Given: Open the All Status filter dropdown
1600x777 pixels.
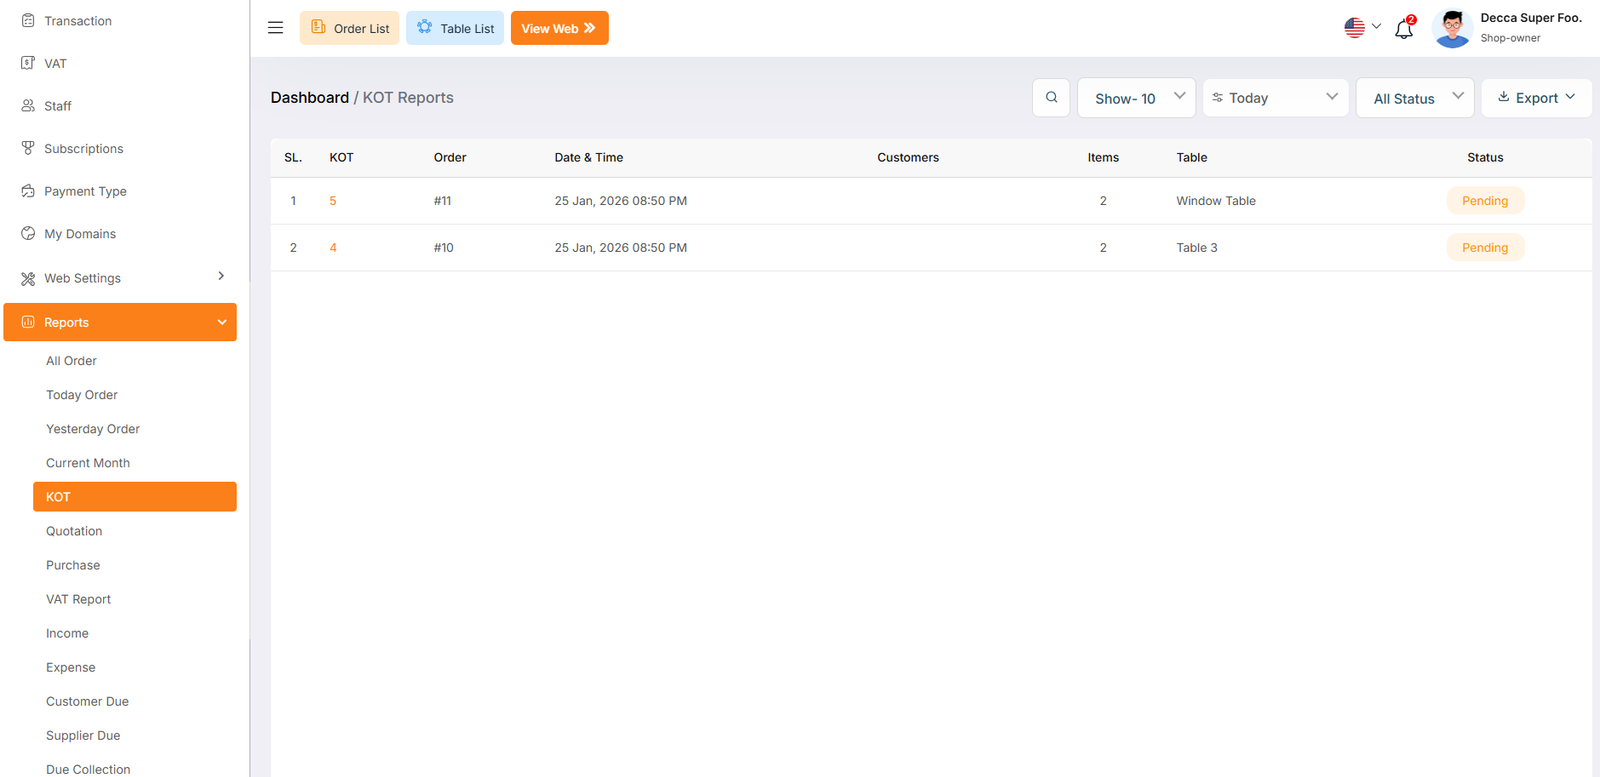Looking at the screenshot, I should [x=1415, y=98].
